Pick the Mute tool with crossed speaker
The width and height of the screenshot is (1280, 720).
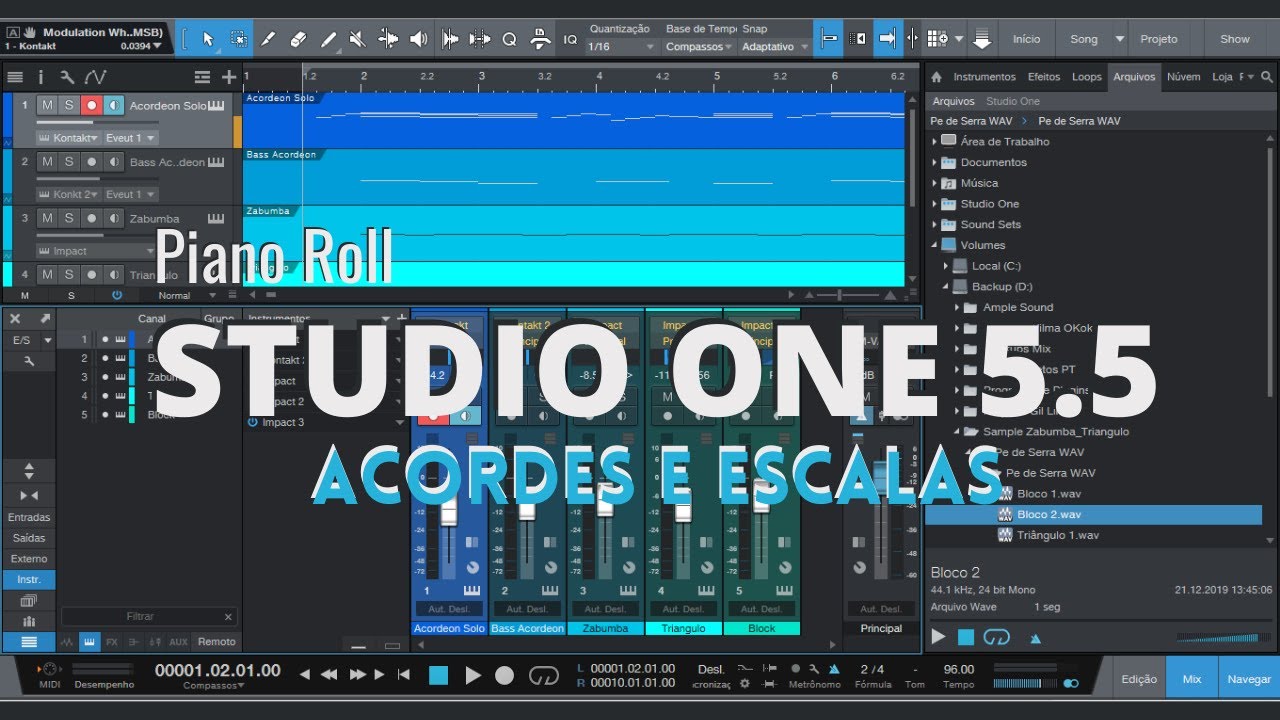pos(358,39)
